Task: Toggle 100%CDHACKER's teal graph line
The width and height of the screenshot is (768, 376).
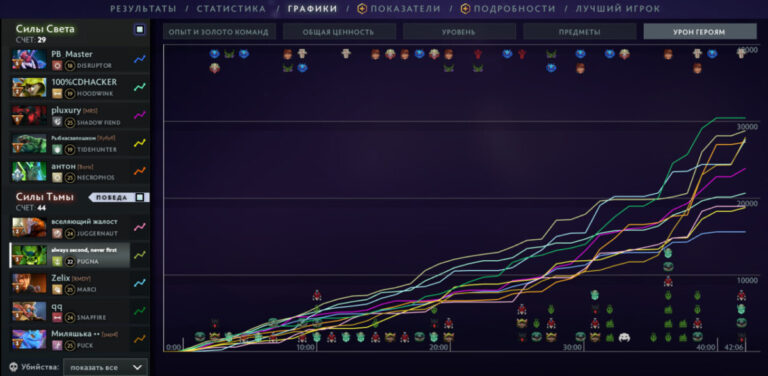Action: coord(140,87)
